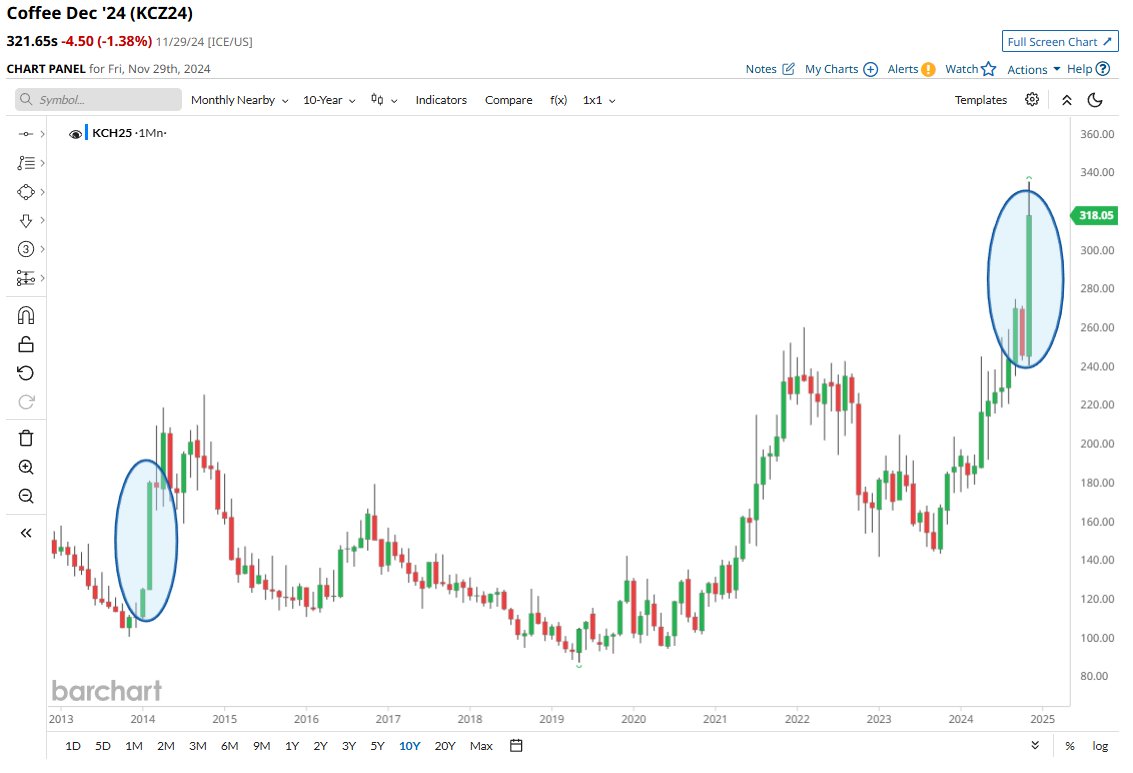
Task: Open the Alerts link
Action: [x=911, y=69]
